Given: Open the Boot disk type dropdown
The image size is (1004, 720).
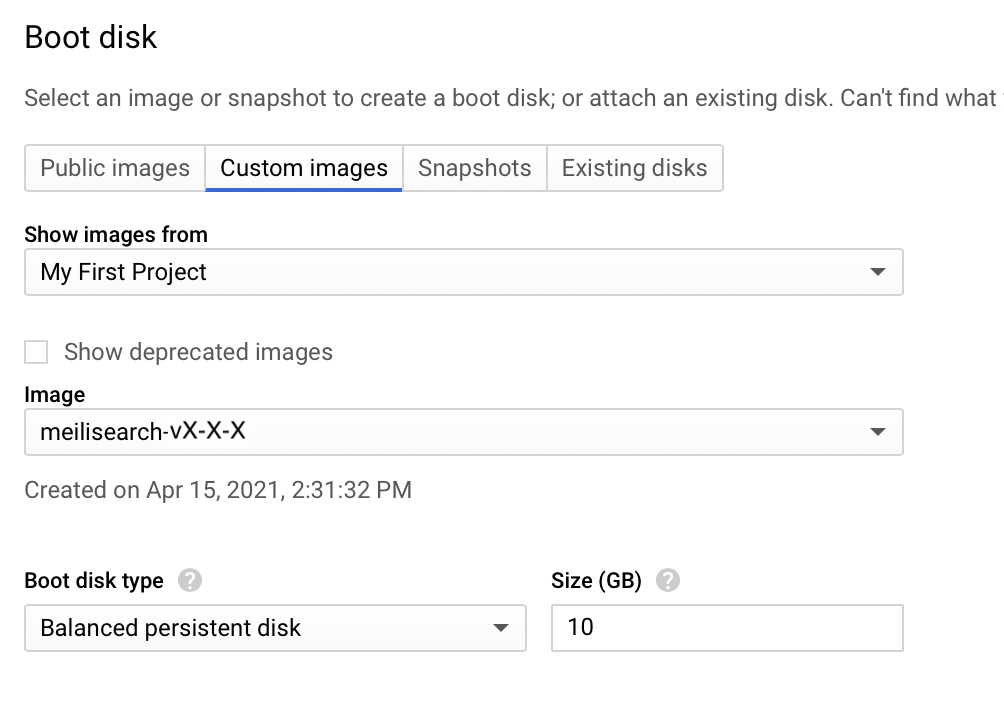Looking at the screenshot, I should point(275,628).
